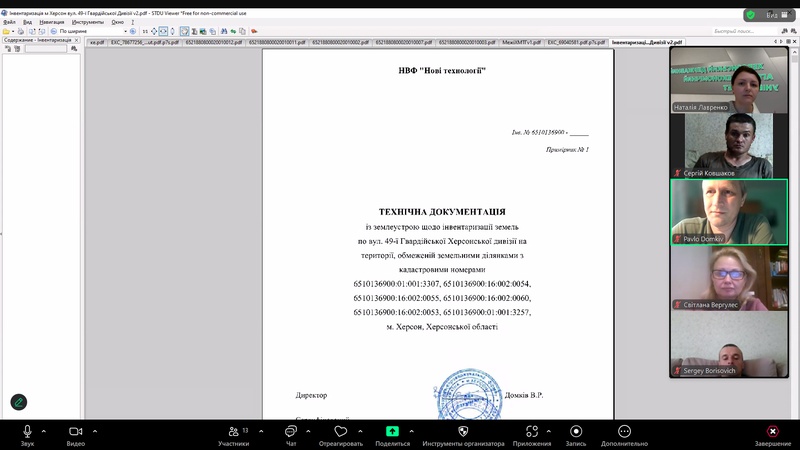Click the green annotate pencil button

19,402
